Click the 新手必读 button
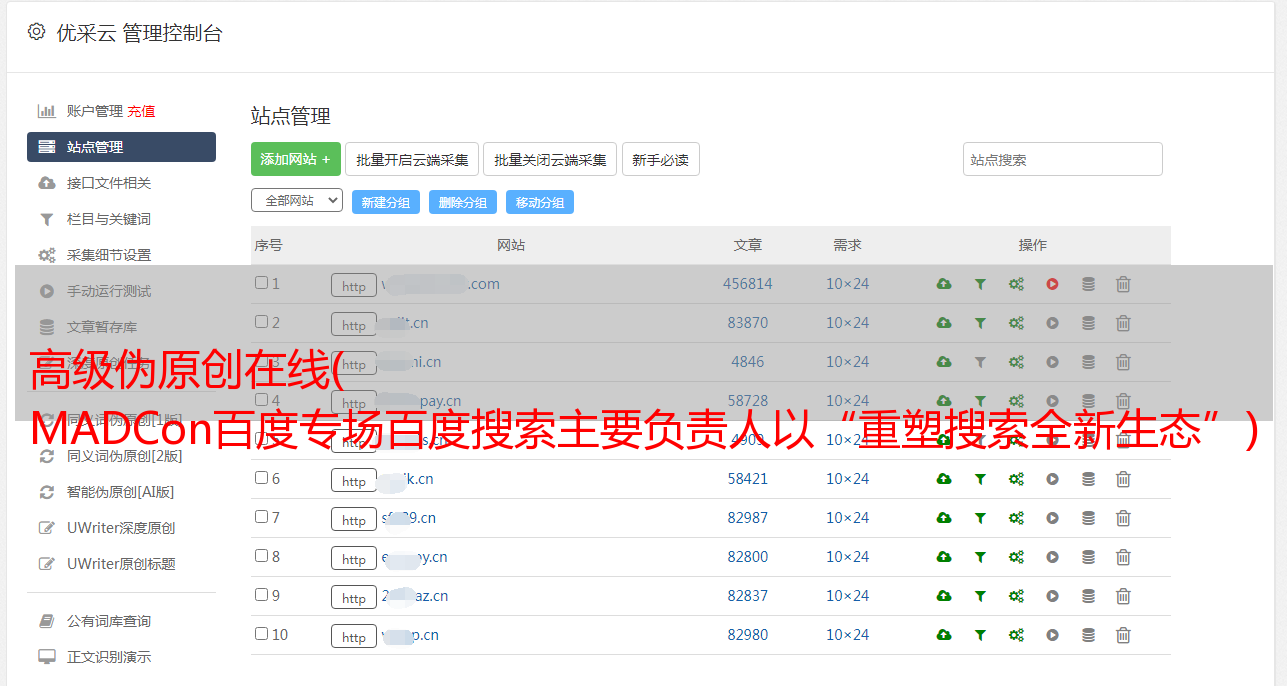This screenshot has height=686, width=1287. (x=660, y=159)
